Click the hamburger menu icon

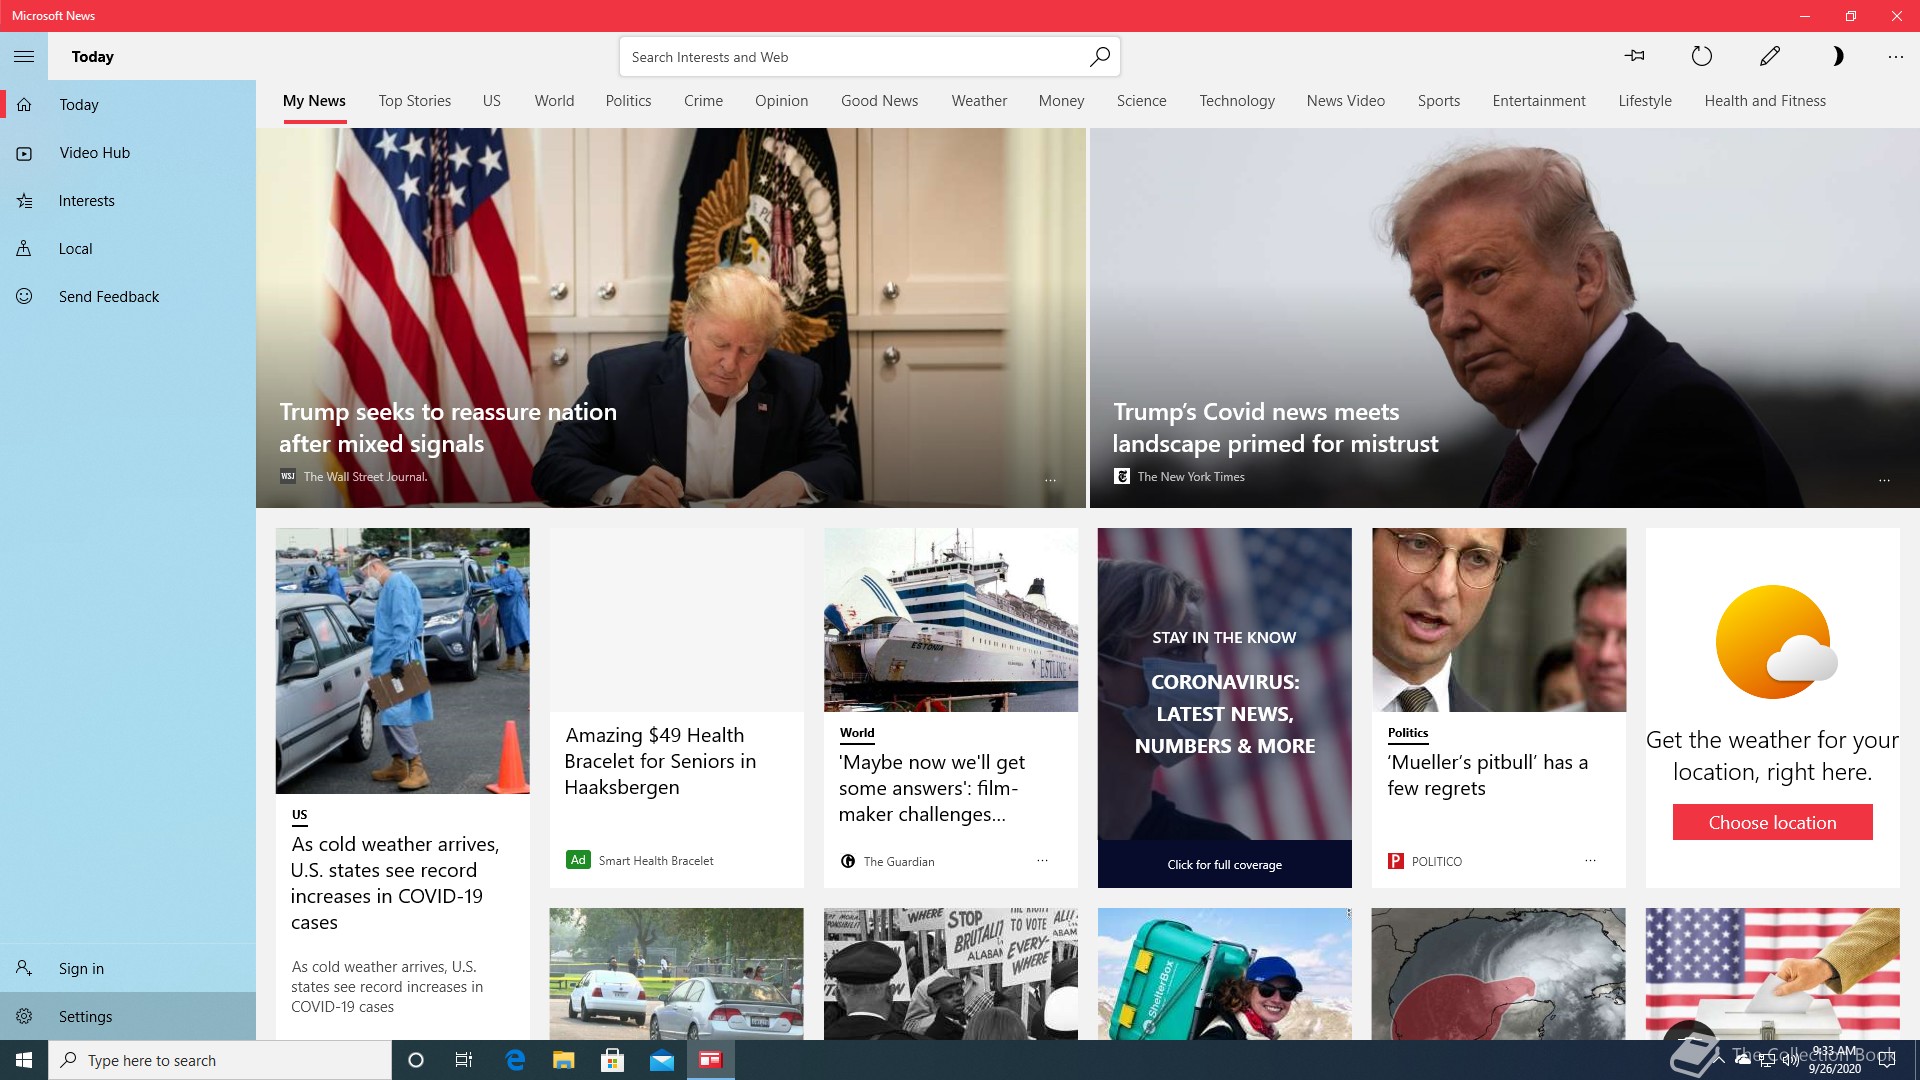(24, 57)
